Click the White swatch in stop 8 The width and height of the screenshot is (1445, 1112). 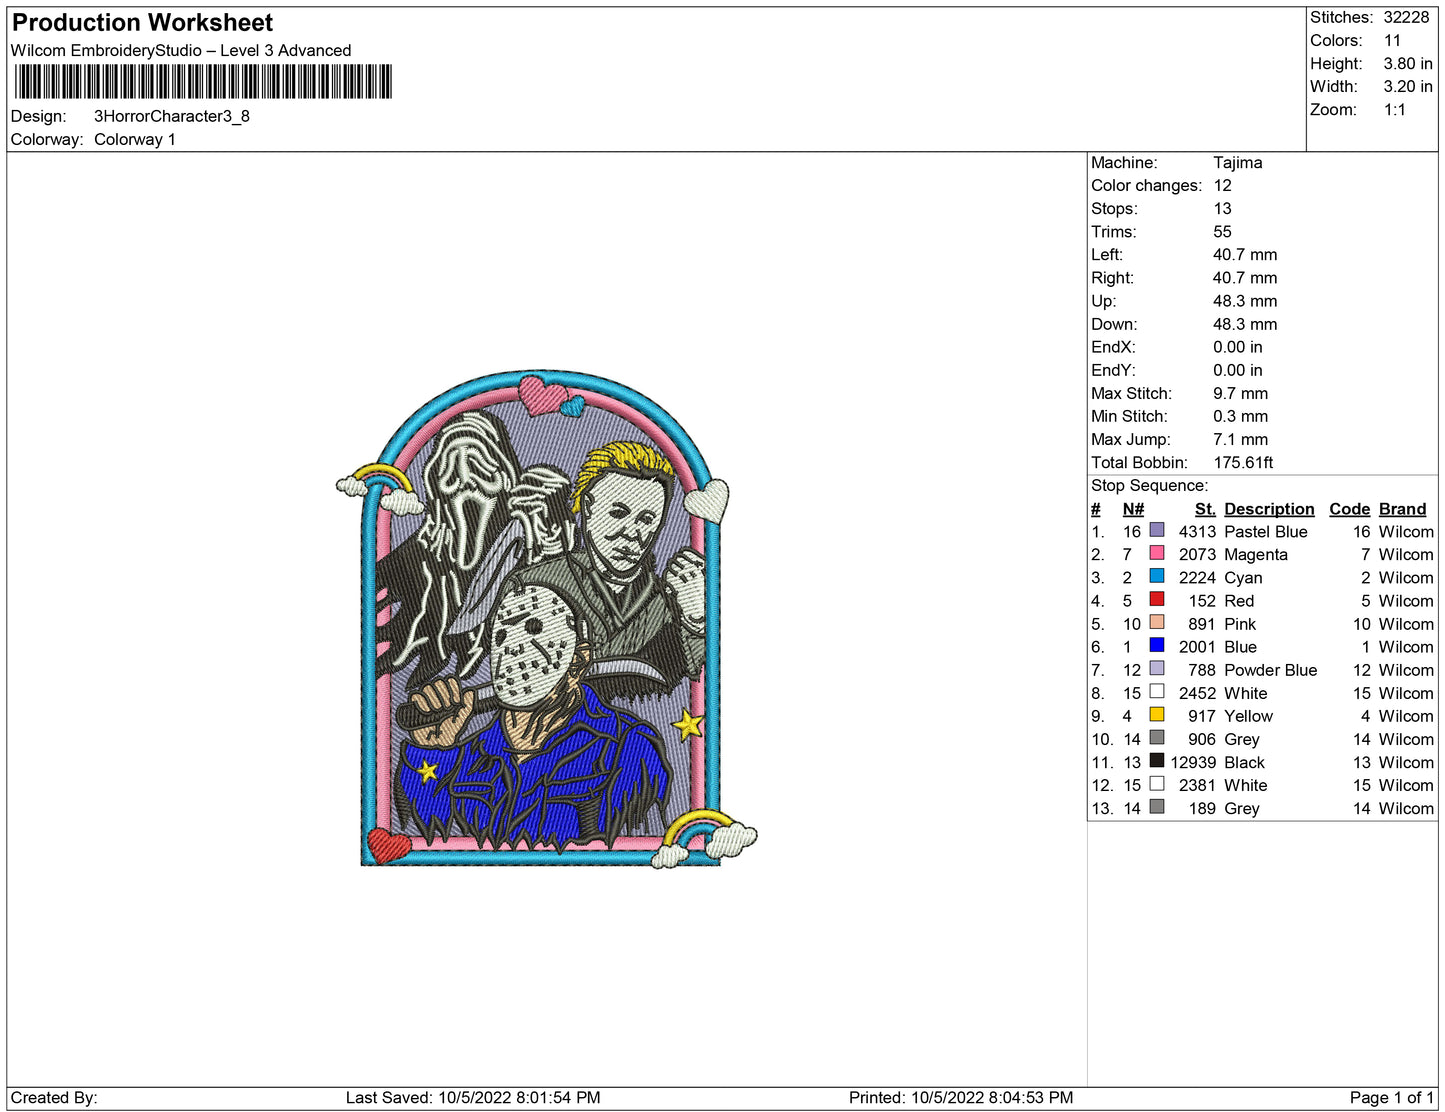click(x=1157, y=691)
